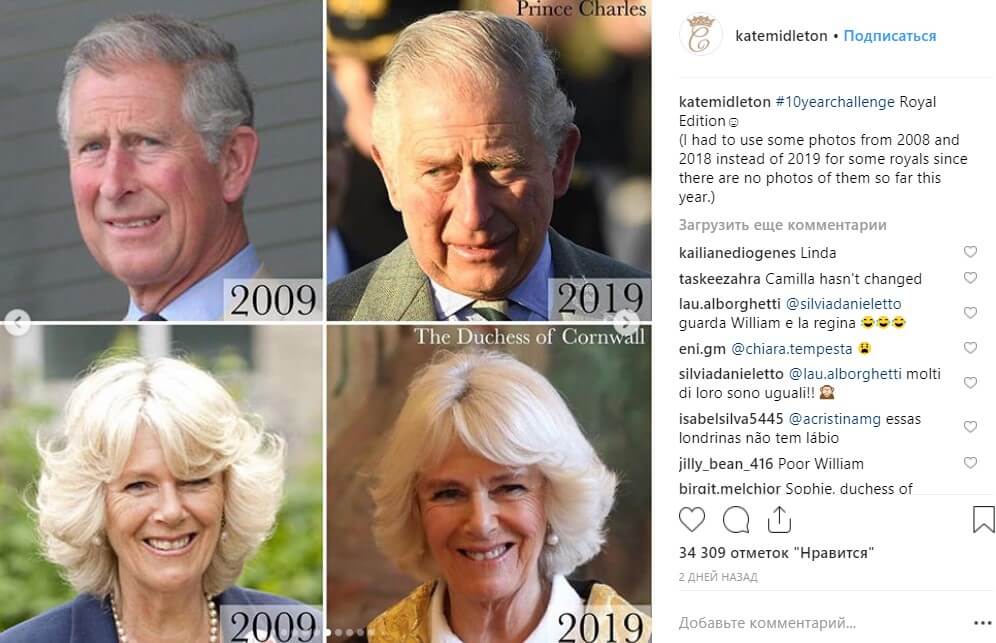
Task: Open katemidleton profile avatar
Action: [701, 35]
